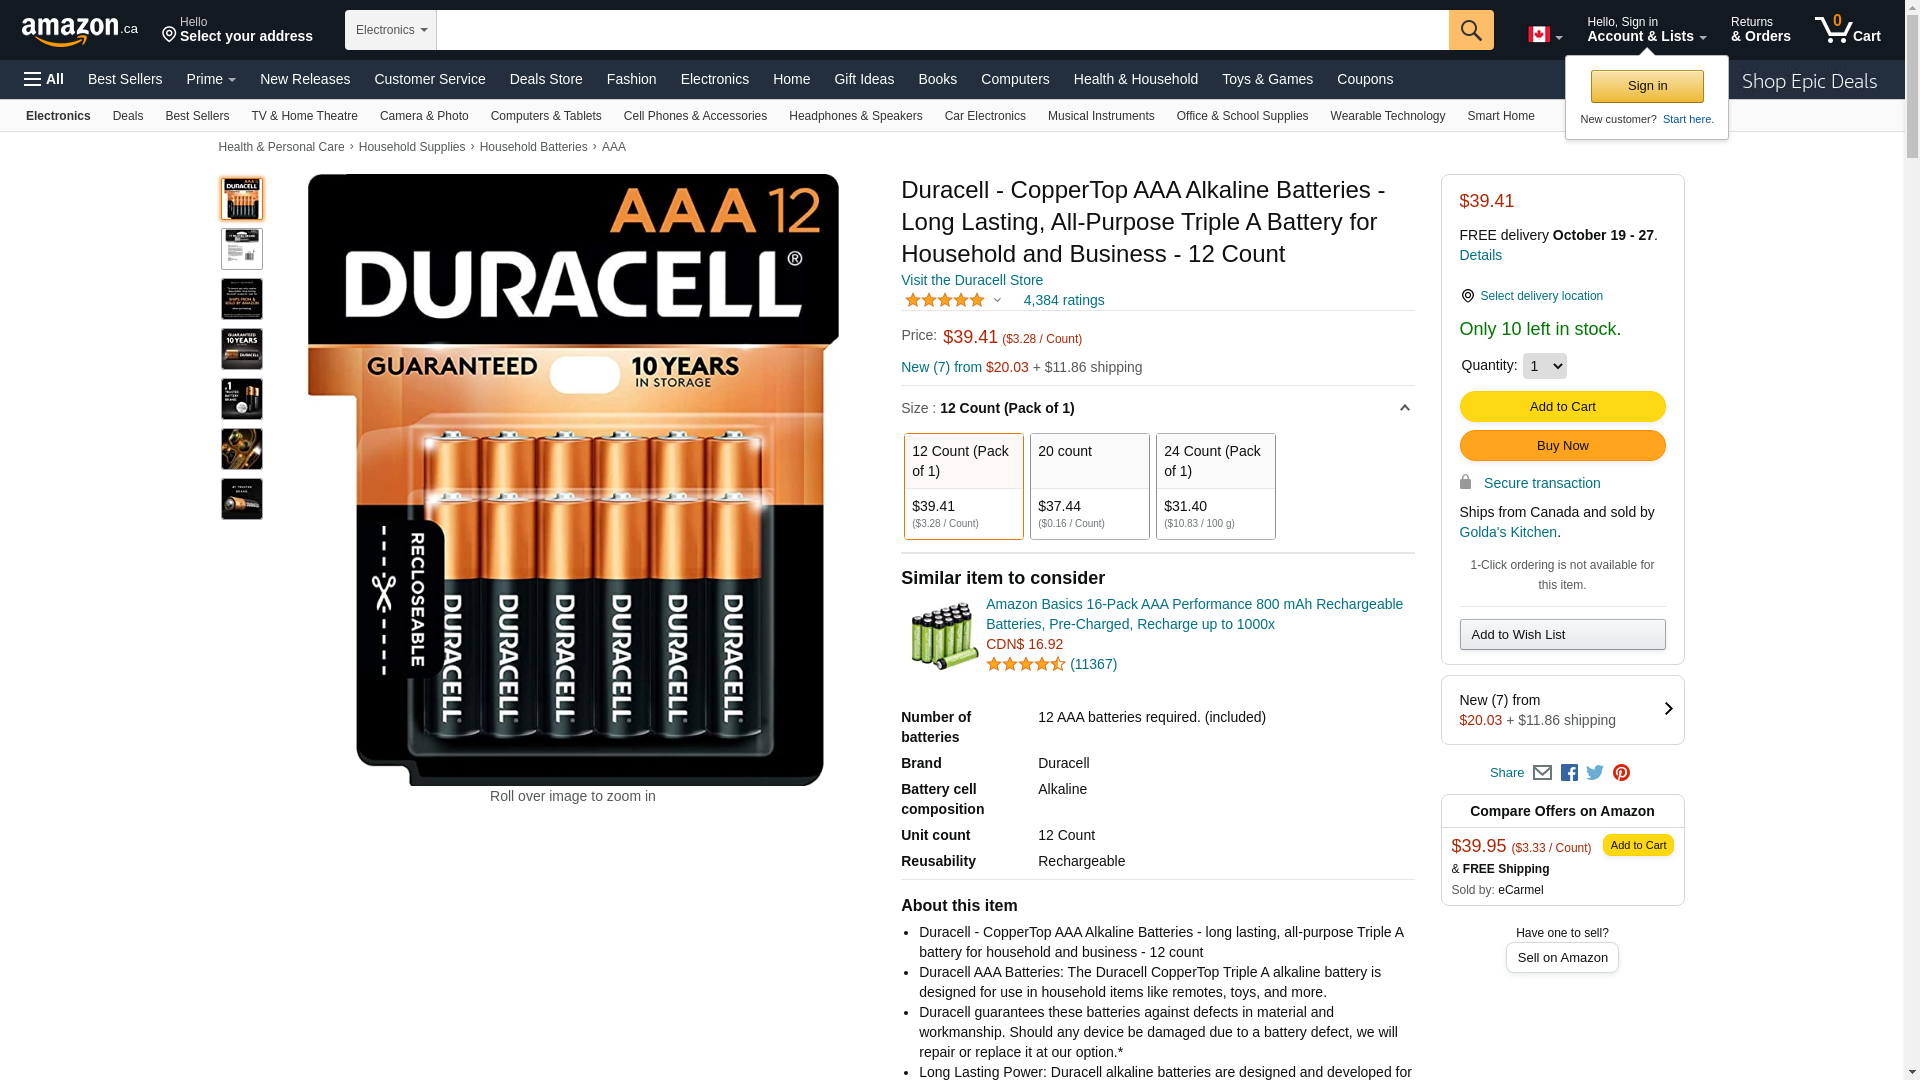Image resolution: width=1920 pixels, height=1080 pixels.
Task: Open the Deals Store nav item
Action: (x=546, y=79)
